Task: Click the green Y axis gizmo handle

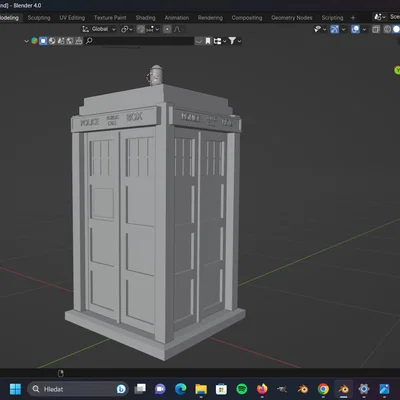Action: (397, 70)
